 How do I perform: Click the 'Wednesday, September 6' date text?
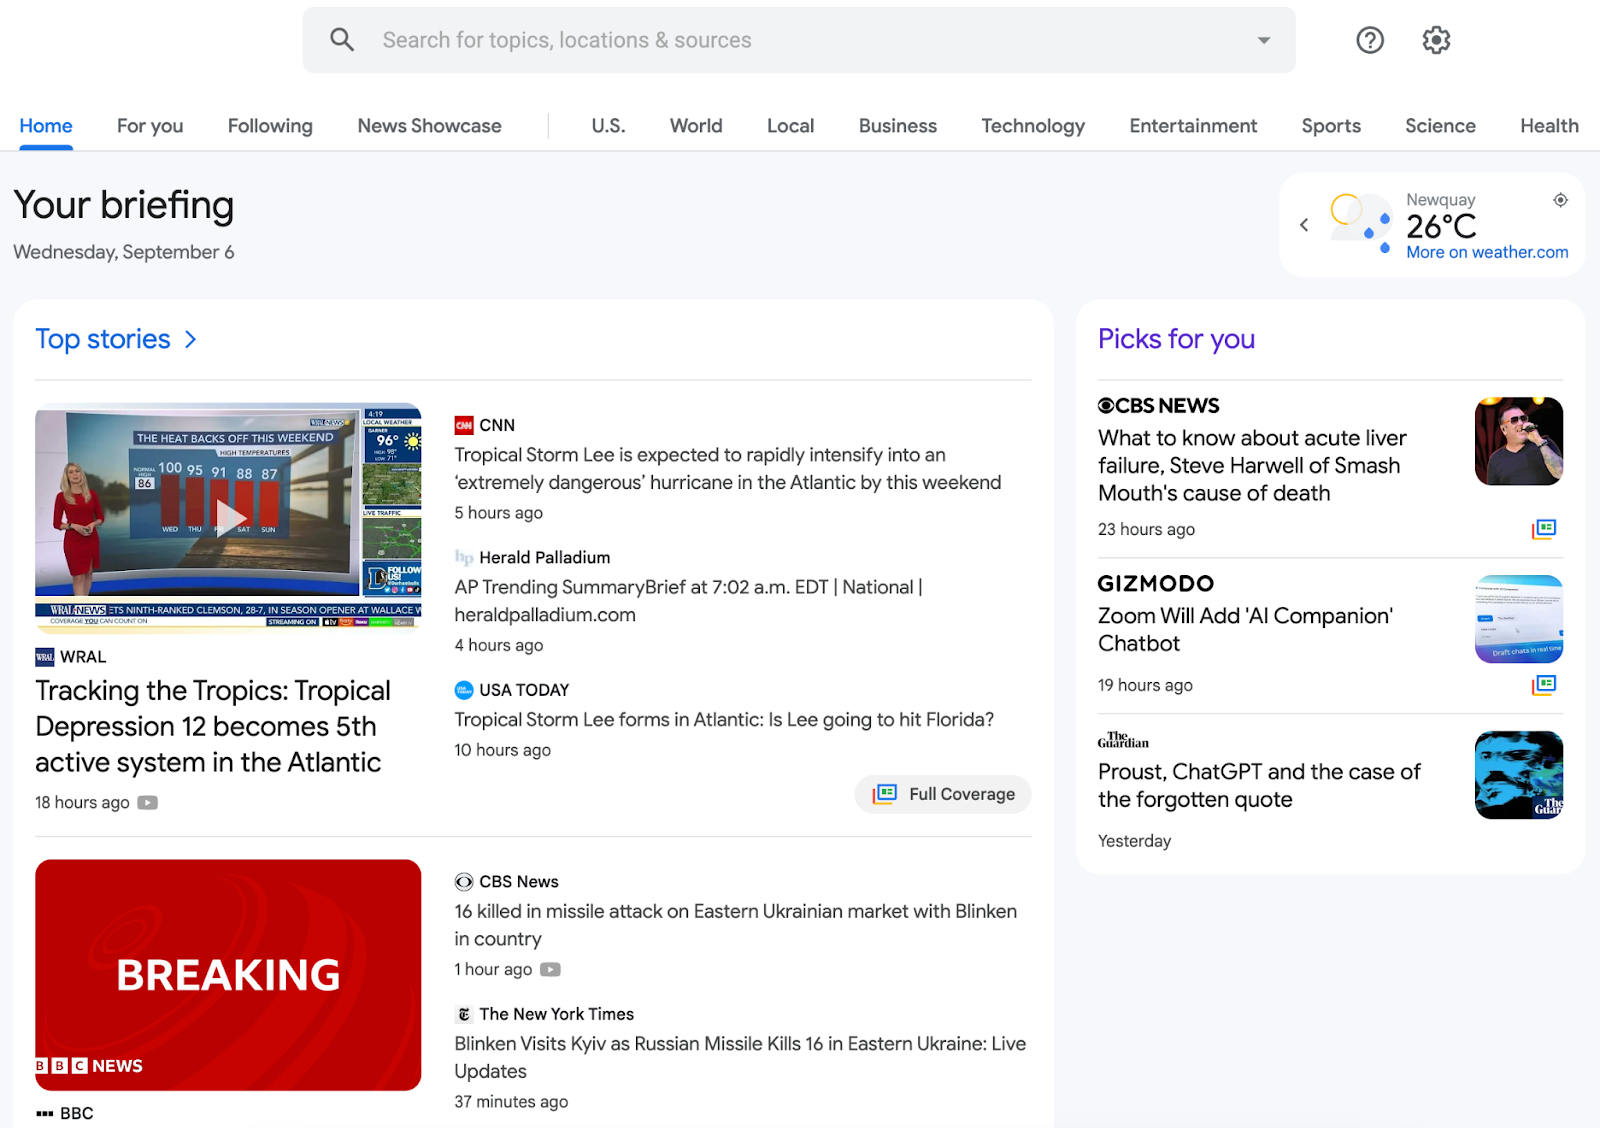(124, 252)
